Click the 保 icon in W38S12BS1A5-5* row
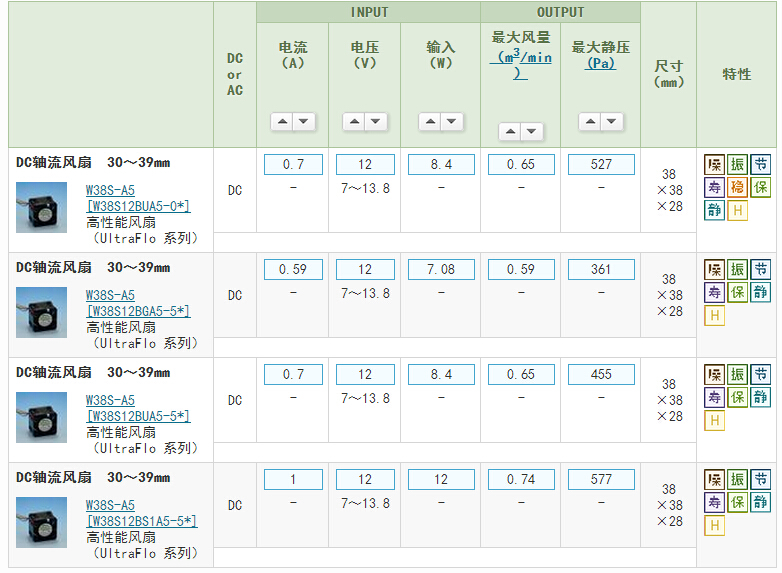 click(737, 503)
